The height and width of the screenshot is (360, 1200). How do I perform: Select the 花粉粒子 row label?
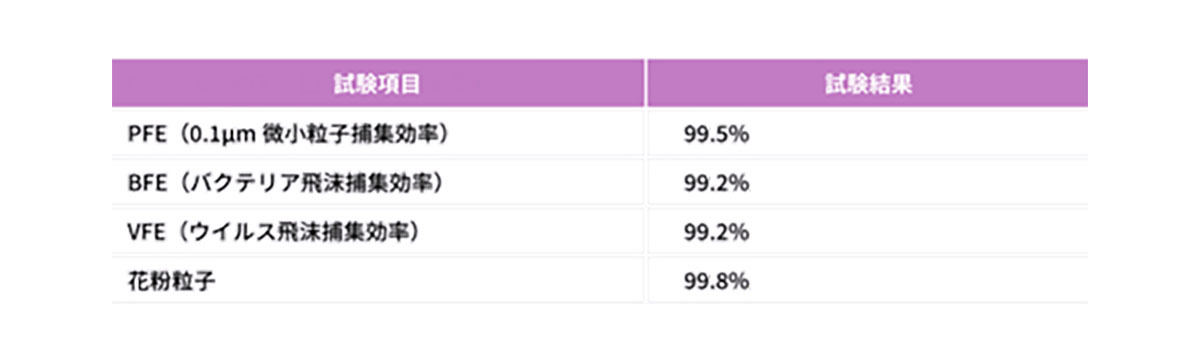tap(172, 281)
